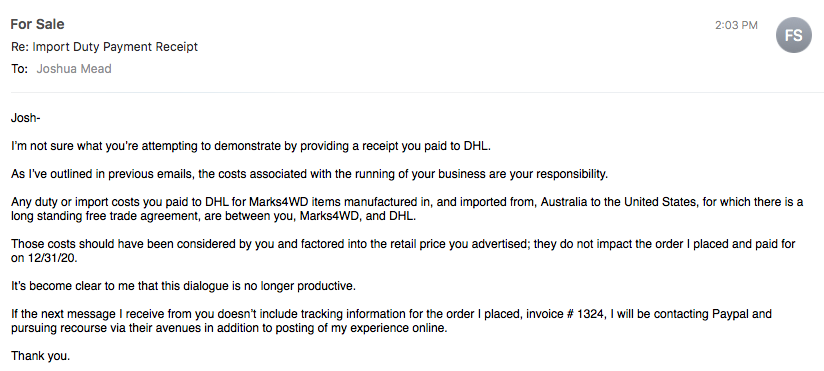Click the sentence about a receipt paid to DHL
Screen dimensions: 824x371
(x=251, y=146)
